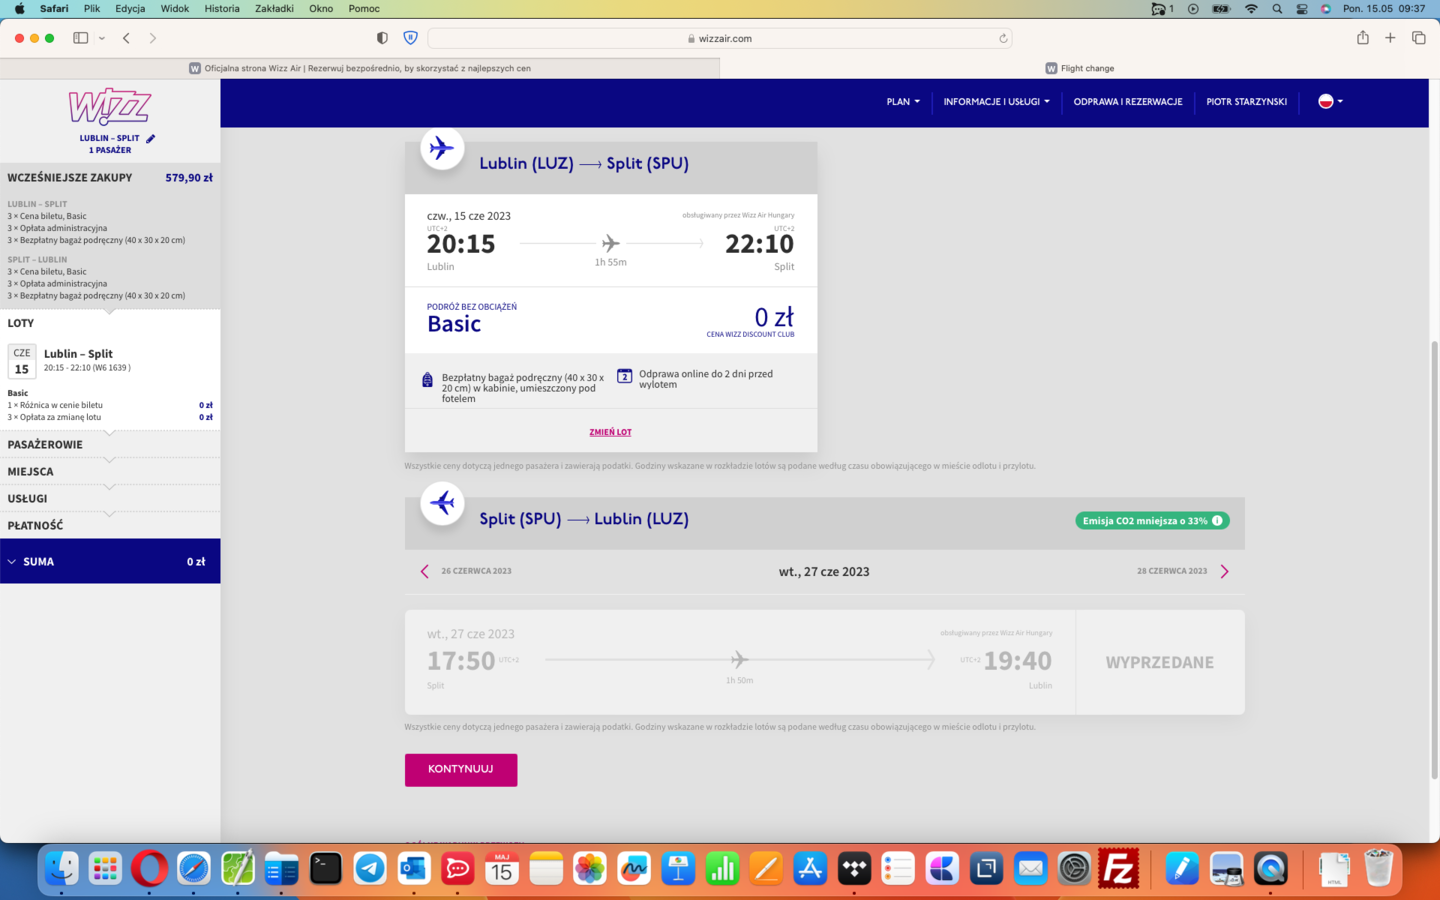
Task: Launch Telegram from the Dock
Action: click(x=370, y=868)
